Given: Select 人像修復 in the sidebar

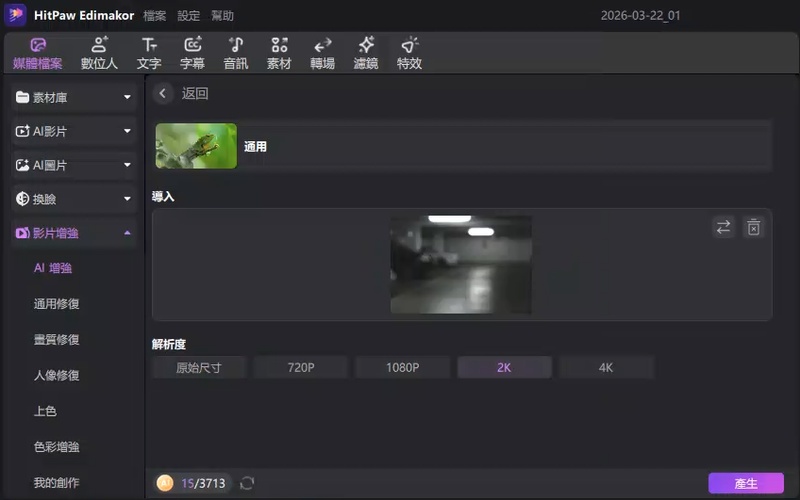Looking at the screenshot, I should click(56, 375).
